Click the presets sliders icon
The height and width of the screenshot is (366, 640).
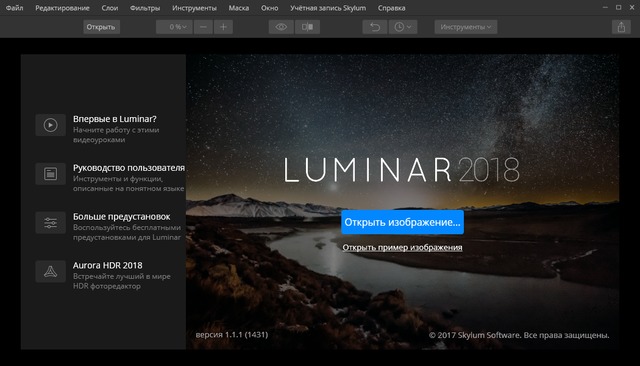coord(50,223)
